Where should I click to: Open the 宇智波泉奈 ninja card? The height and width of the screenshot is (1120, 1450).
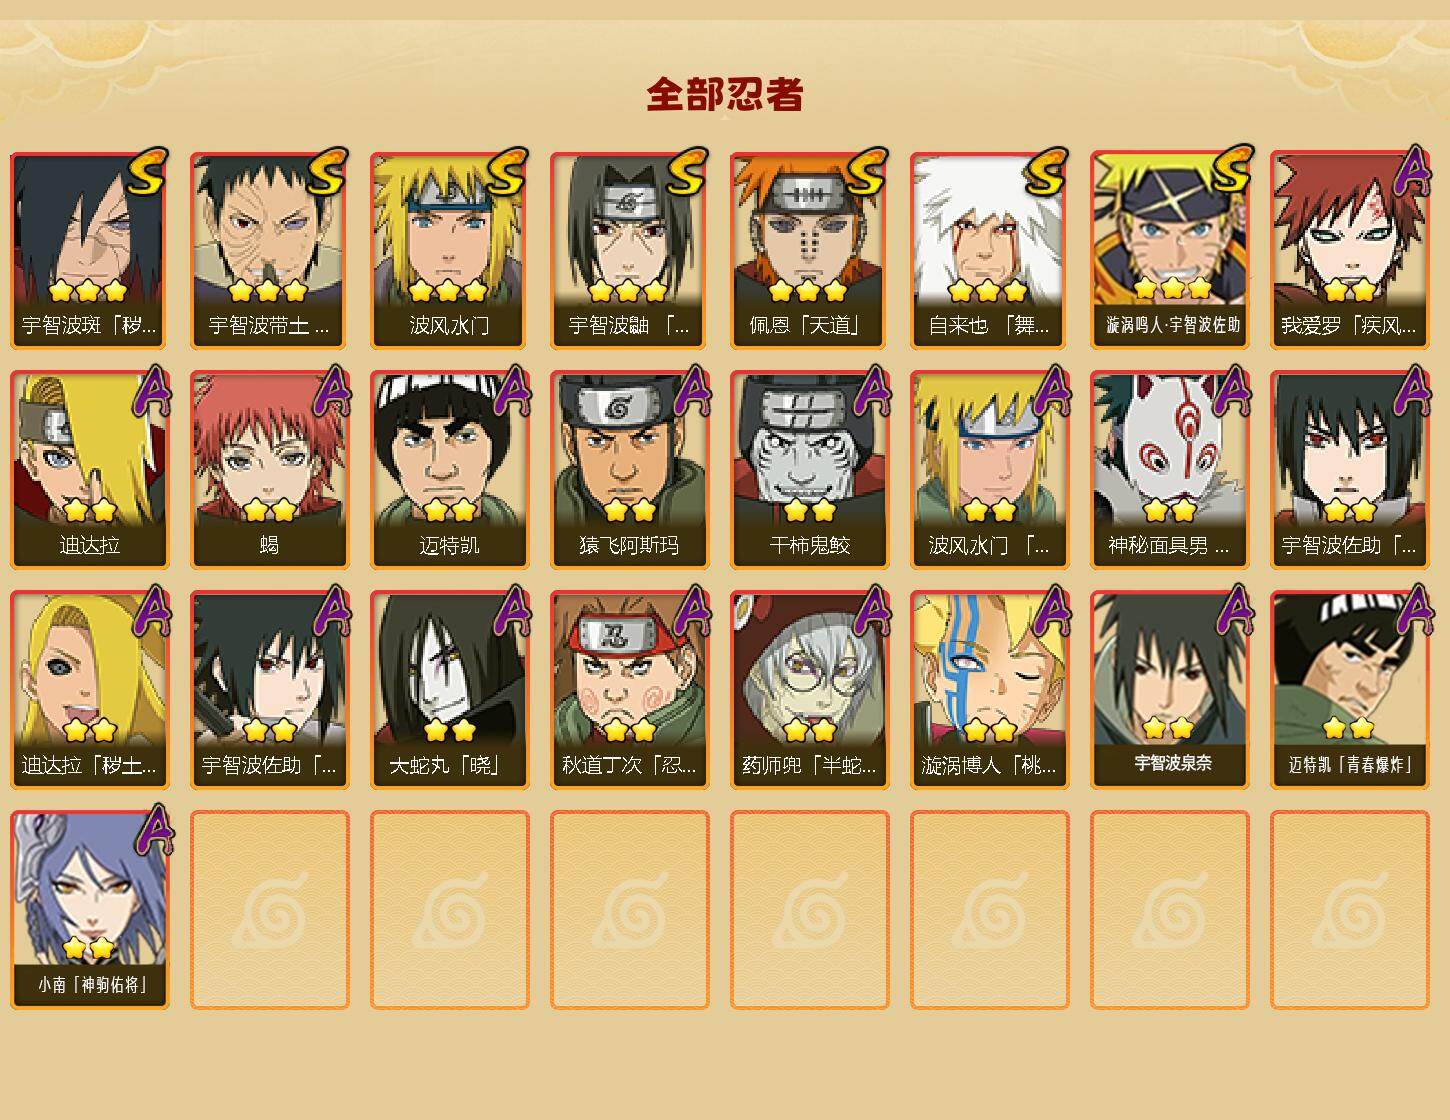click(x=1169, y=690)
